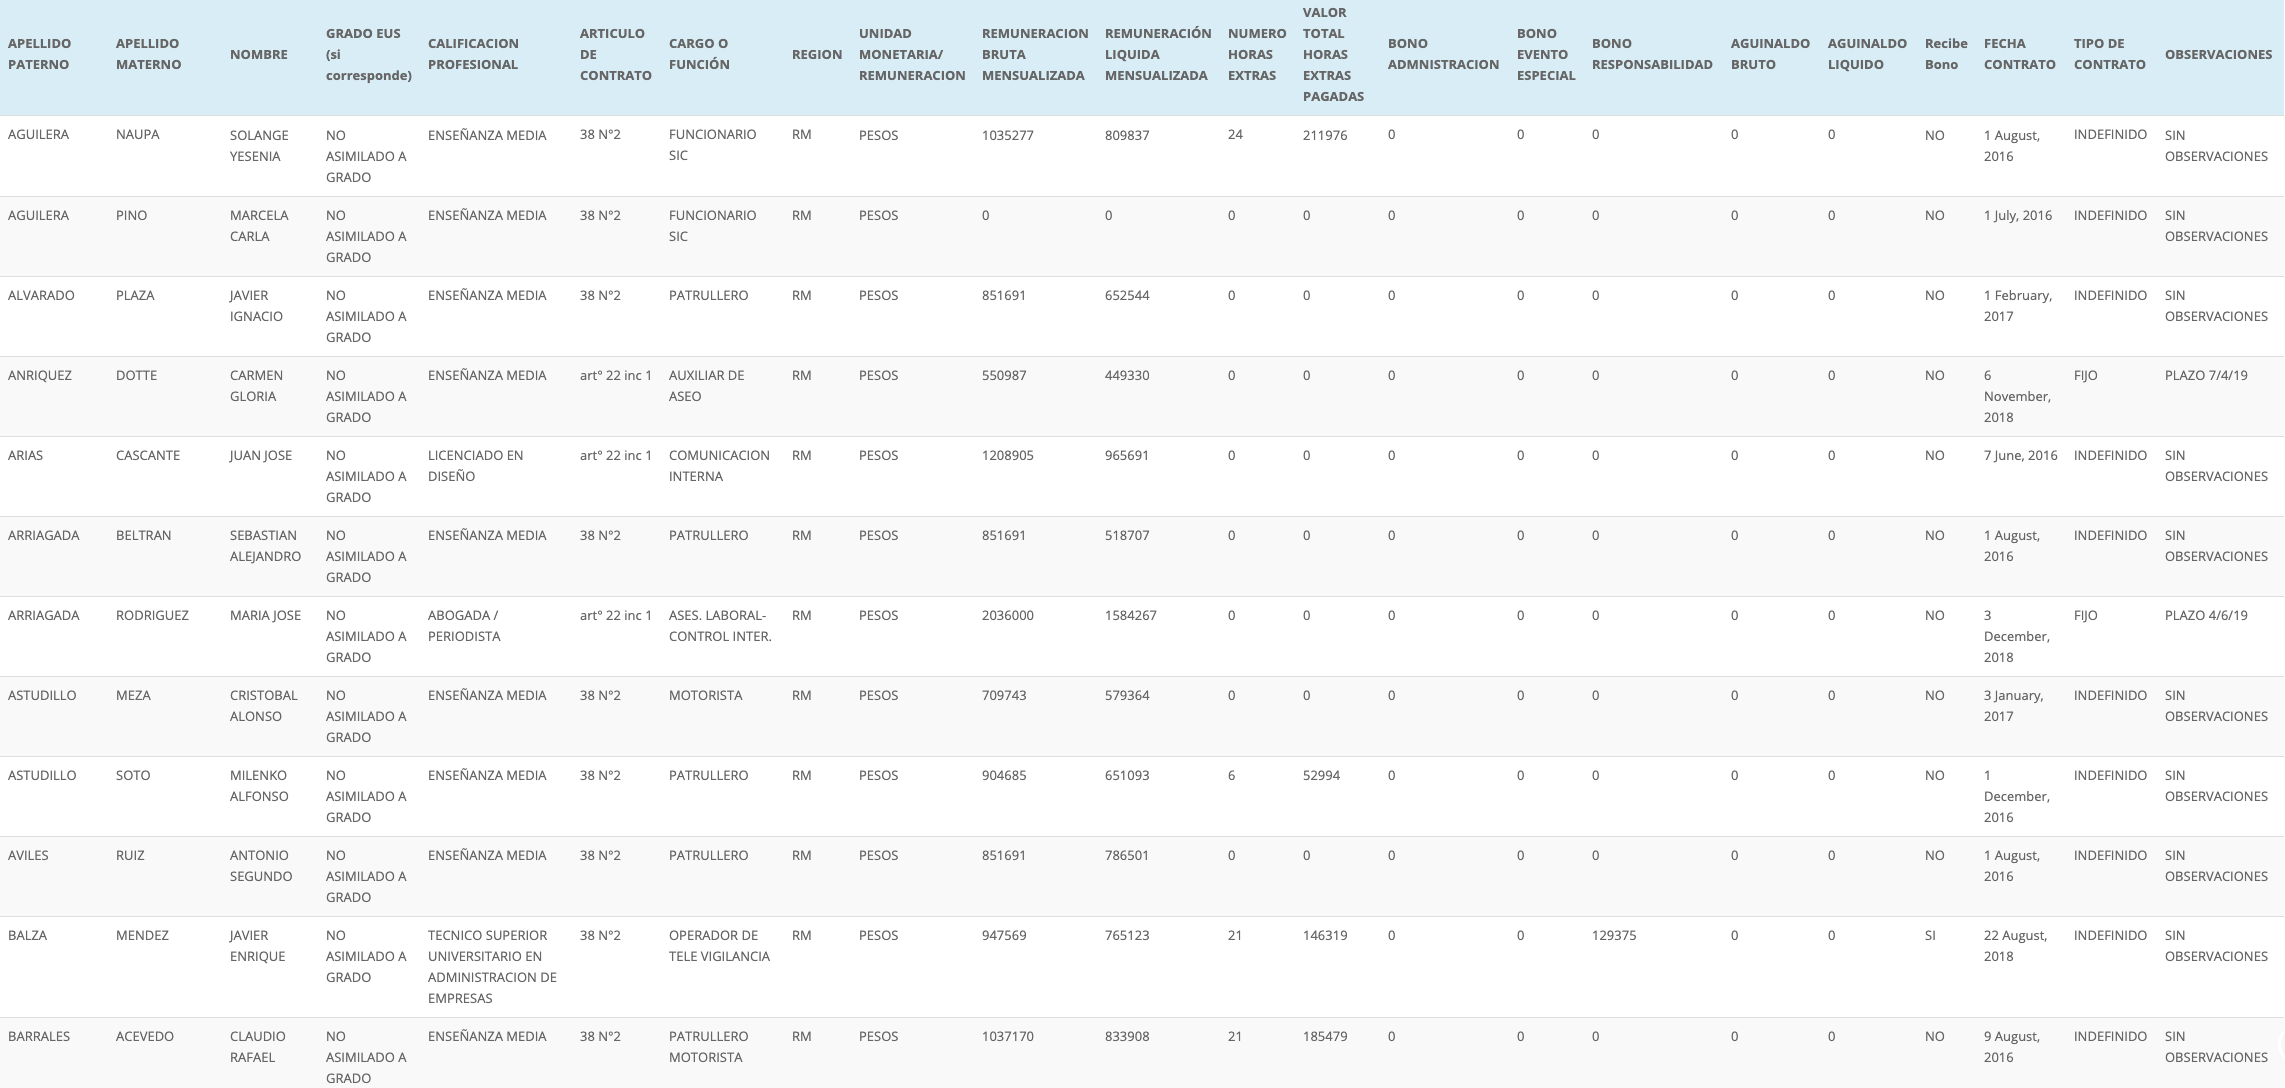Select the date 1 July, 2016
Image resolution: width=2285 pixels, height=1088 pixels.
pyautogui.click(x=2018, y=215)
